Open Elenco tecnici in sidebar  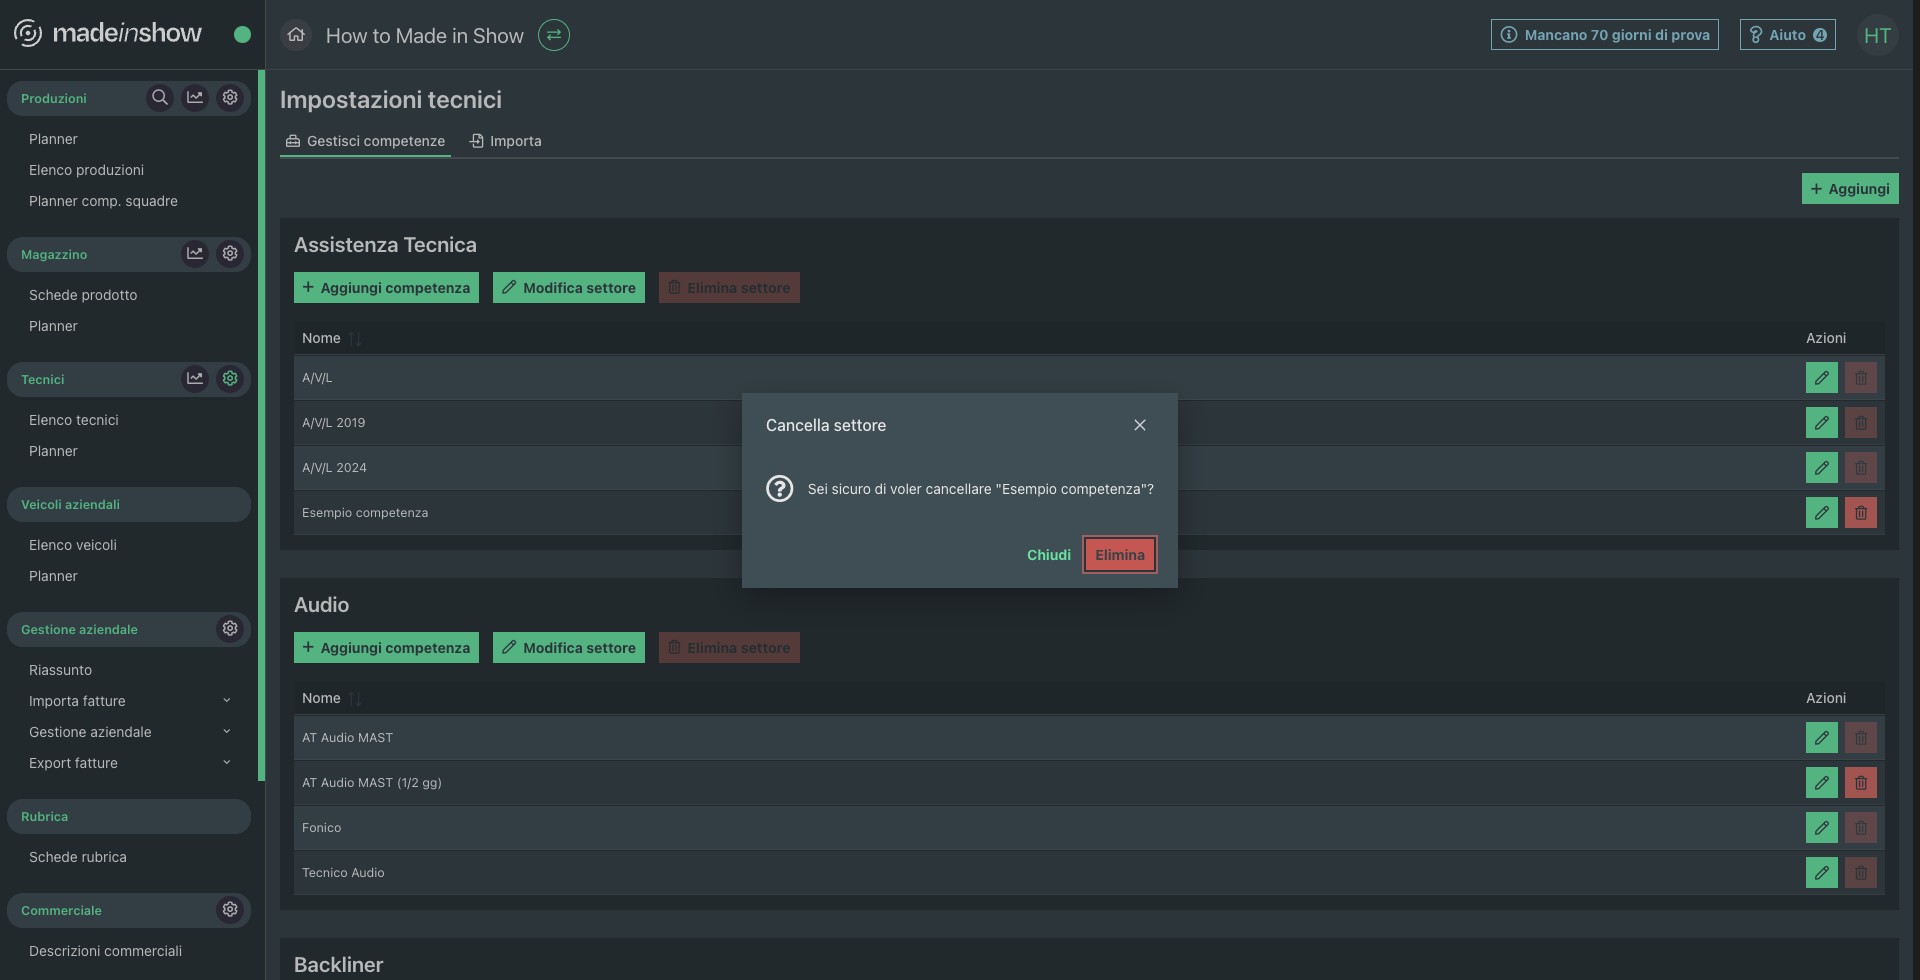click(x=74, y=420)
